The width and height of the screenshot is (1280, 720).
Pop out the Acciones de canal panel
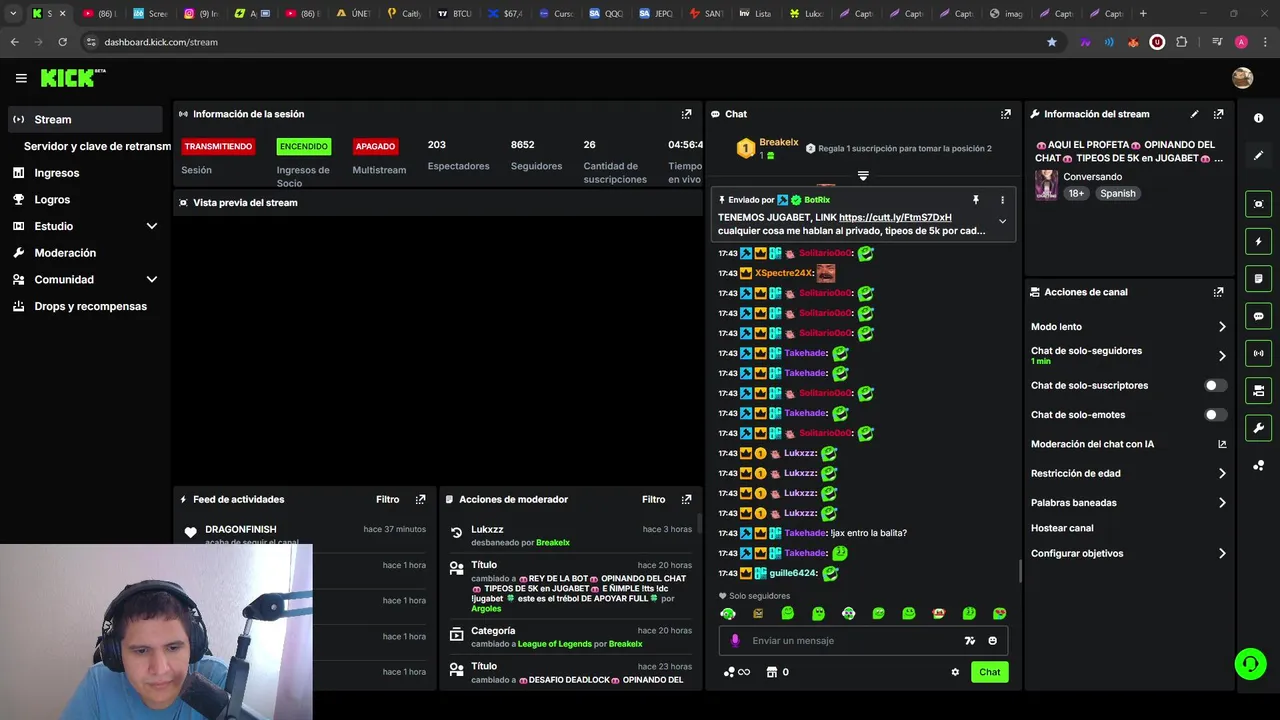[x=1218, y=292]
